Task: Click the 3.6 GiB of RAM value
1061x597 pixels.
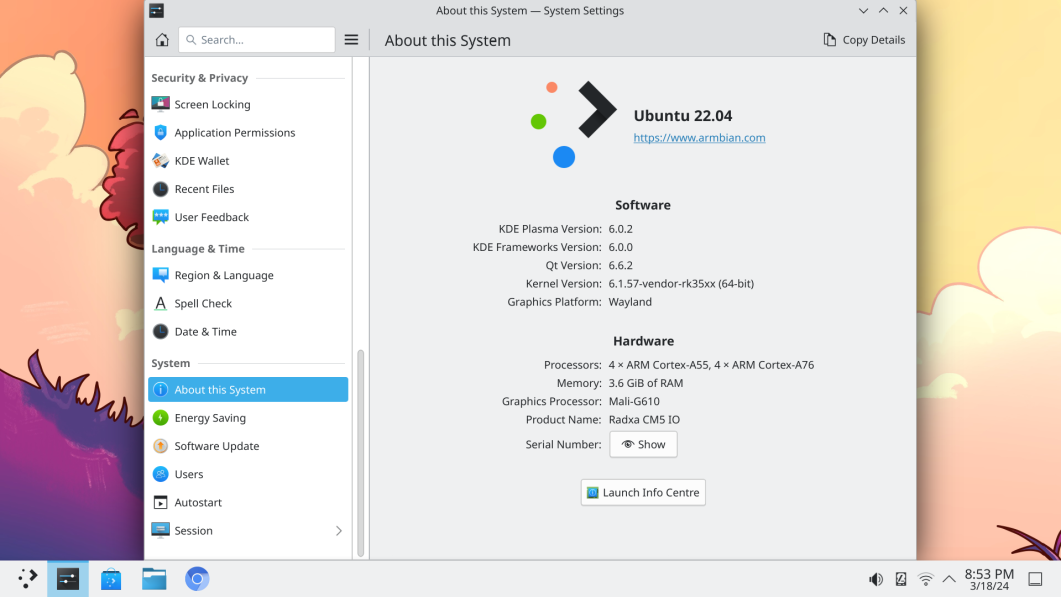Action: (x=646, y=383)
